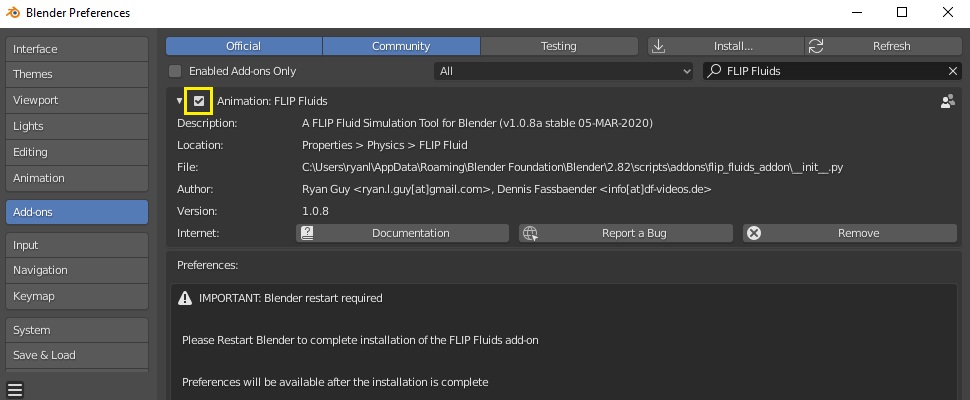The width and height of the screenshot is (970, 400).
Task: Click the circular arrows icon on the Refresh button
Action: click(x=817, y=46)
